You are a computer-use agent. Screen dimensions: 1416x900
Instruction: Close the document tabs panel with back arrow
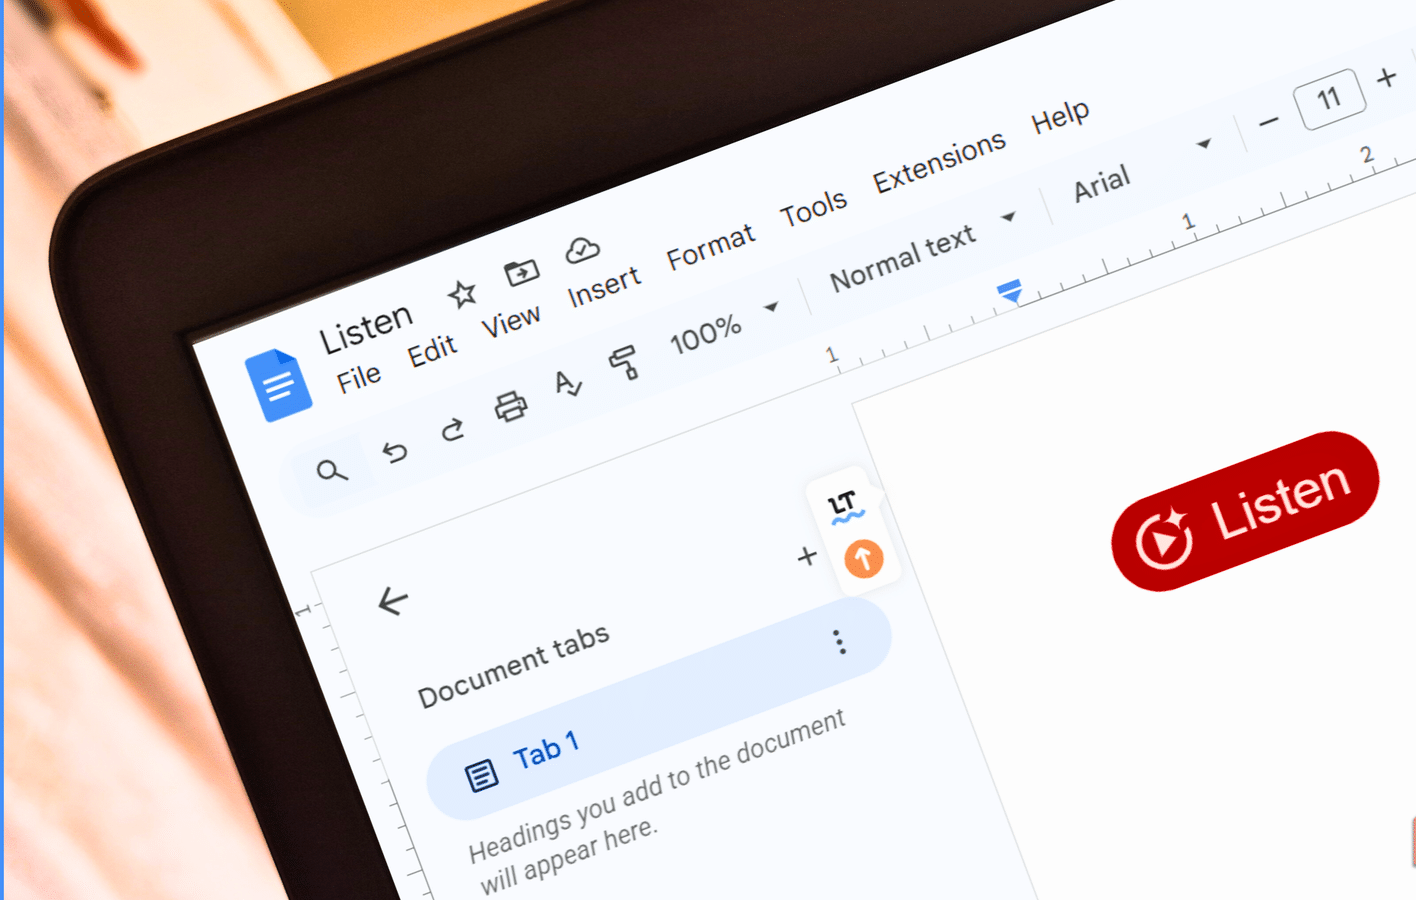pyautogui.click(x=393, y=601)
